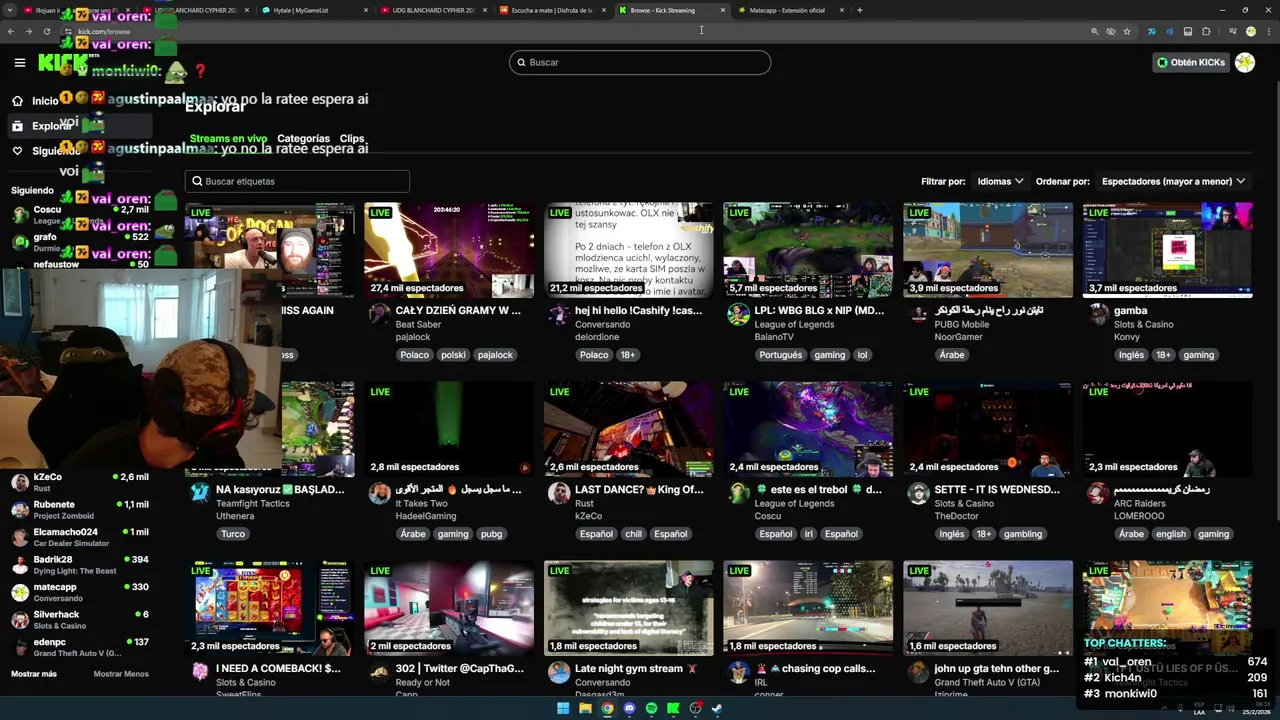Open File Explorer from the taskbar
The width and height of the screenshot is (1280, 720).
[x=585, y=708]
